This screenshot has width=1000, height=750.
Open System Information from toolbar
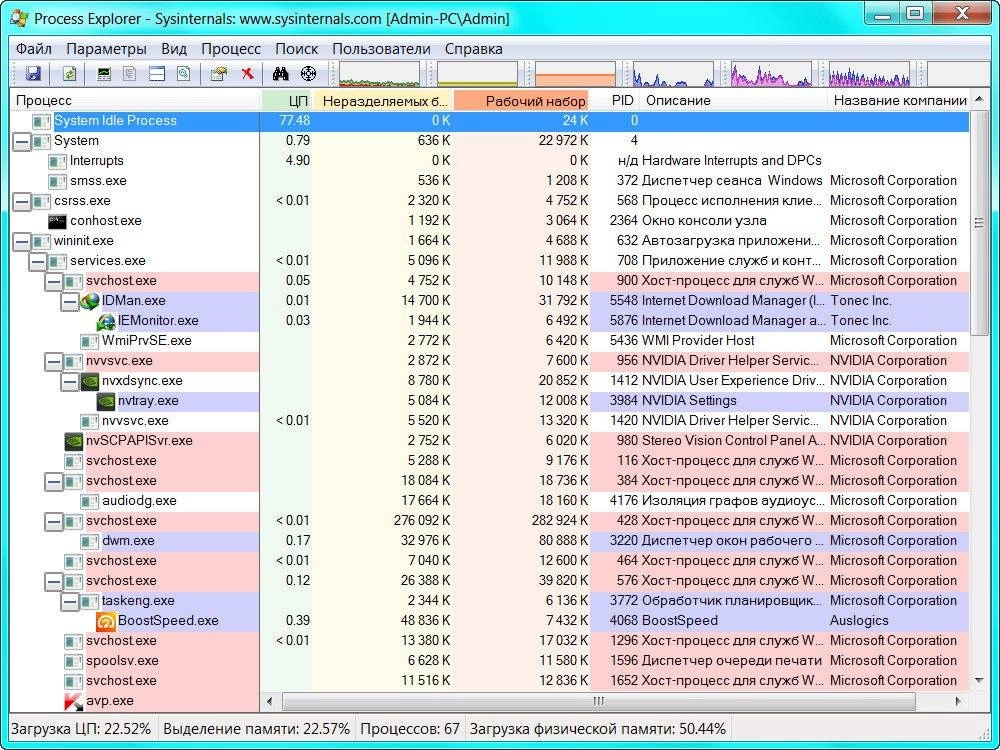(x=103, y=74)
